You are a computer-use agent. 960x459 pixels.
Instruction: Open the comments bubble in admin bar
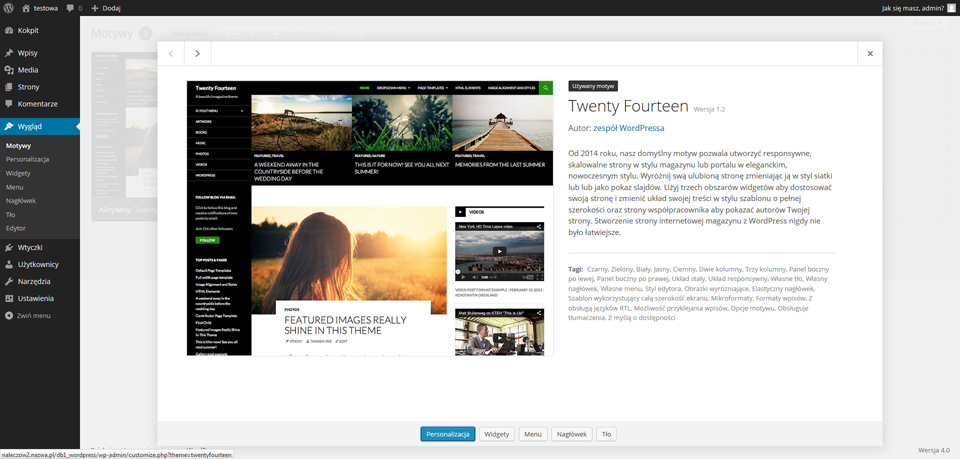click(74, 9)
